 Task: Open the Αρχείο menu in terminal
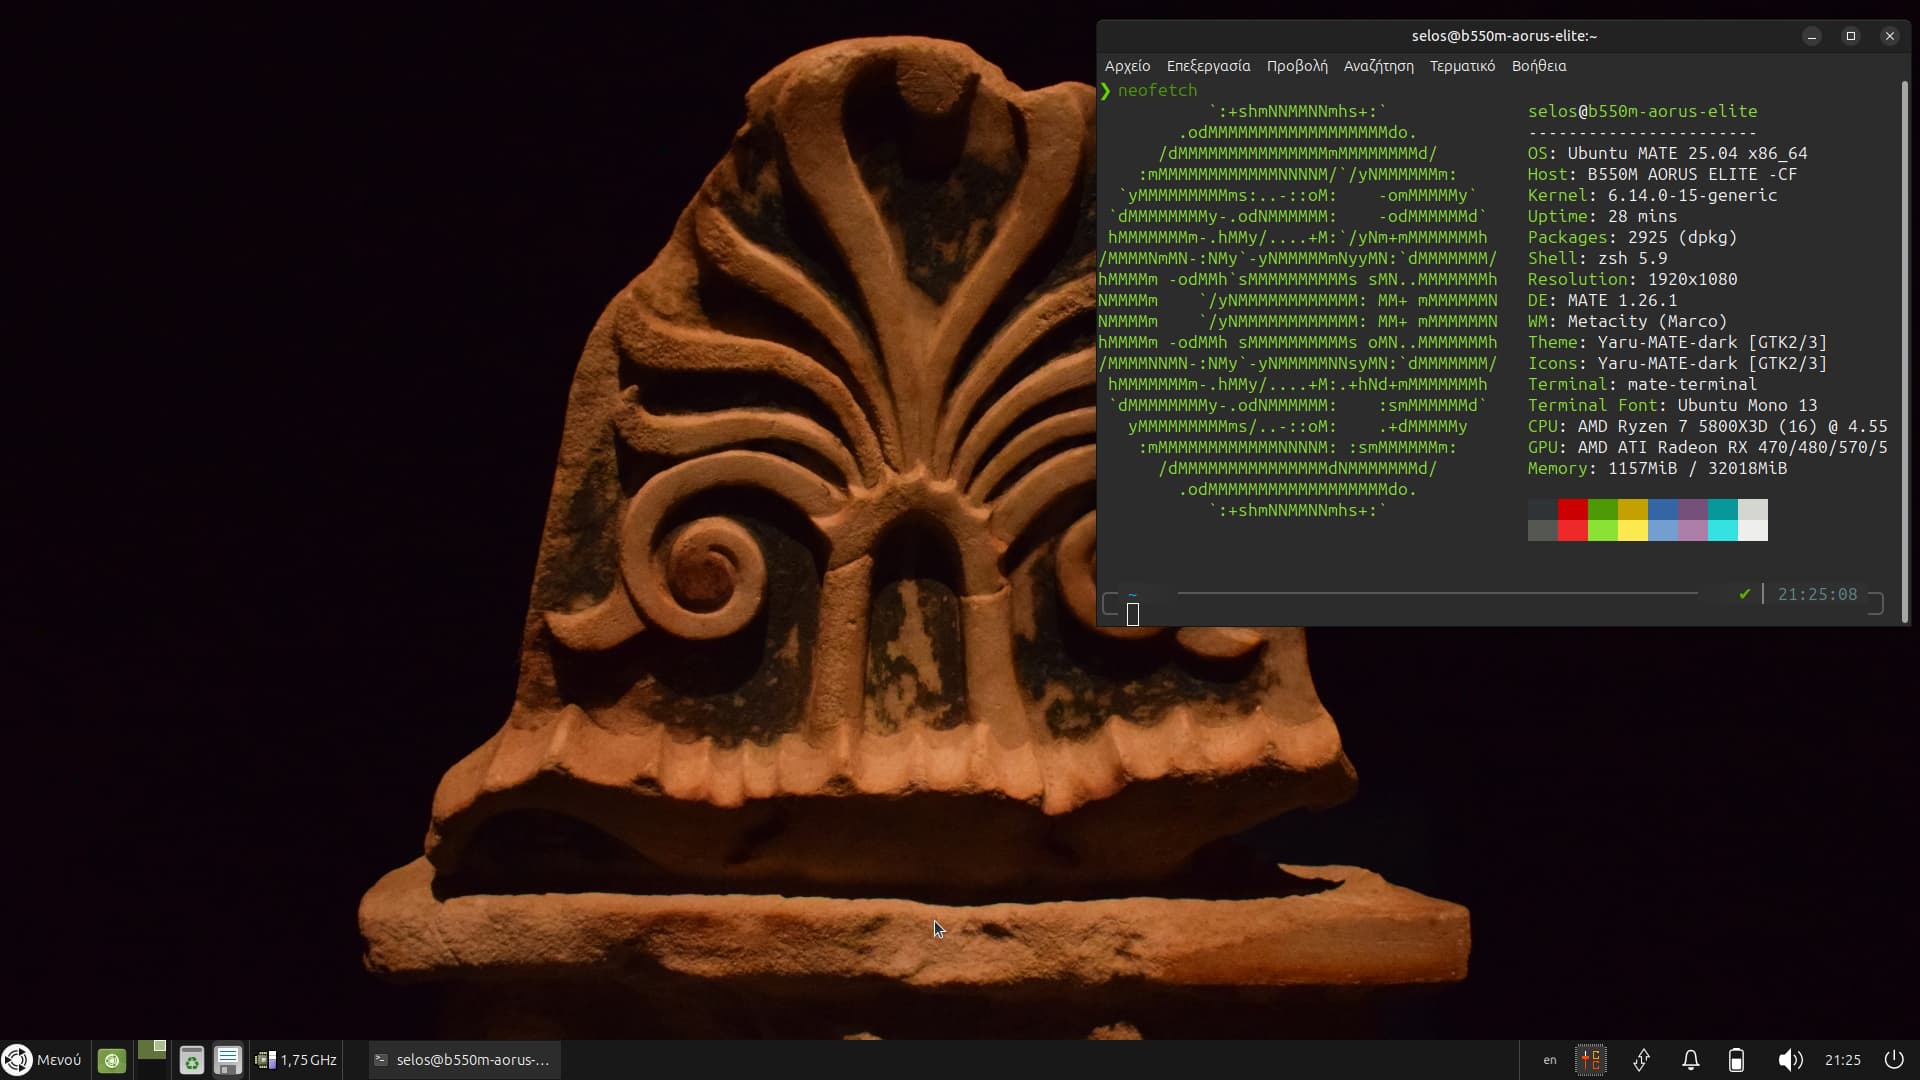1127,66
